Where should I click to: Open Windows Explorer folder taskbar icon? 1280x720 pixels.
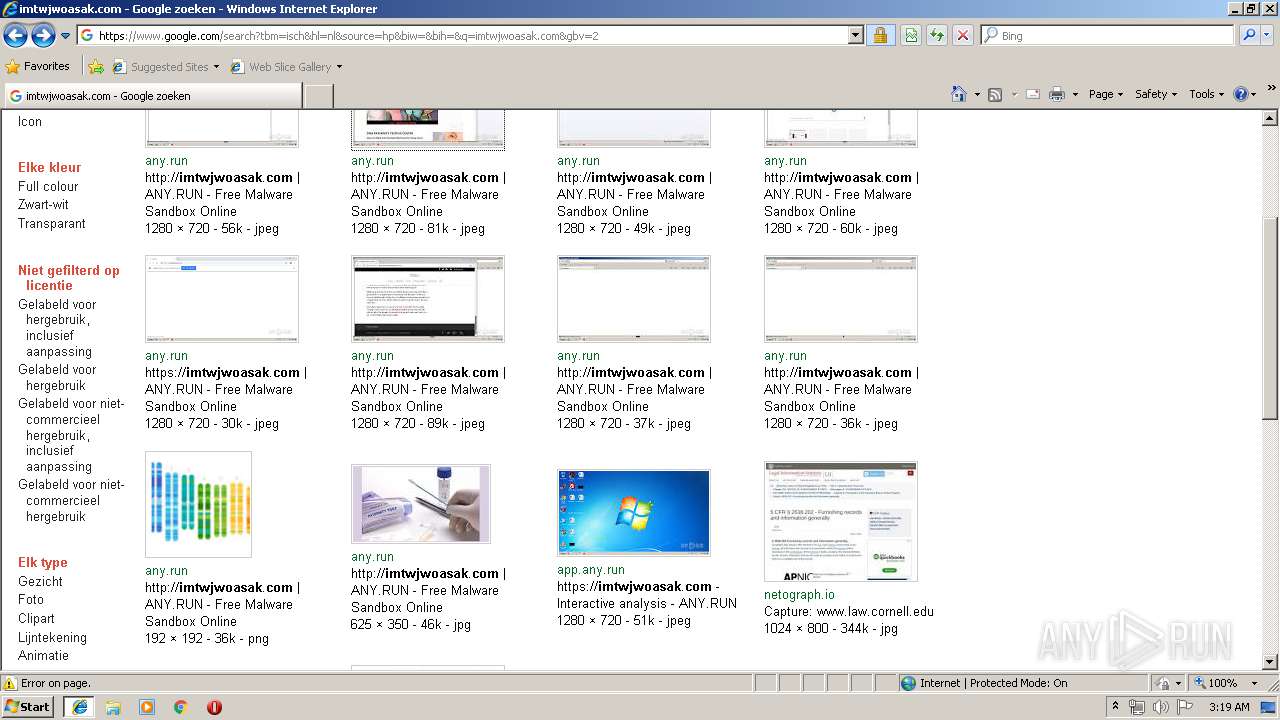coord(113,707)
